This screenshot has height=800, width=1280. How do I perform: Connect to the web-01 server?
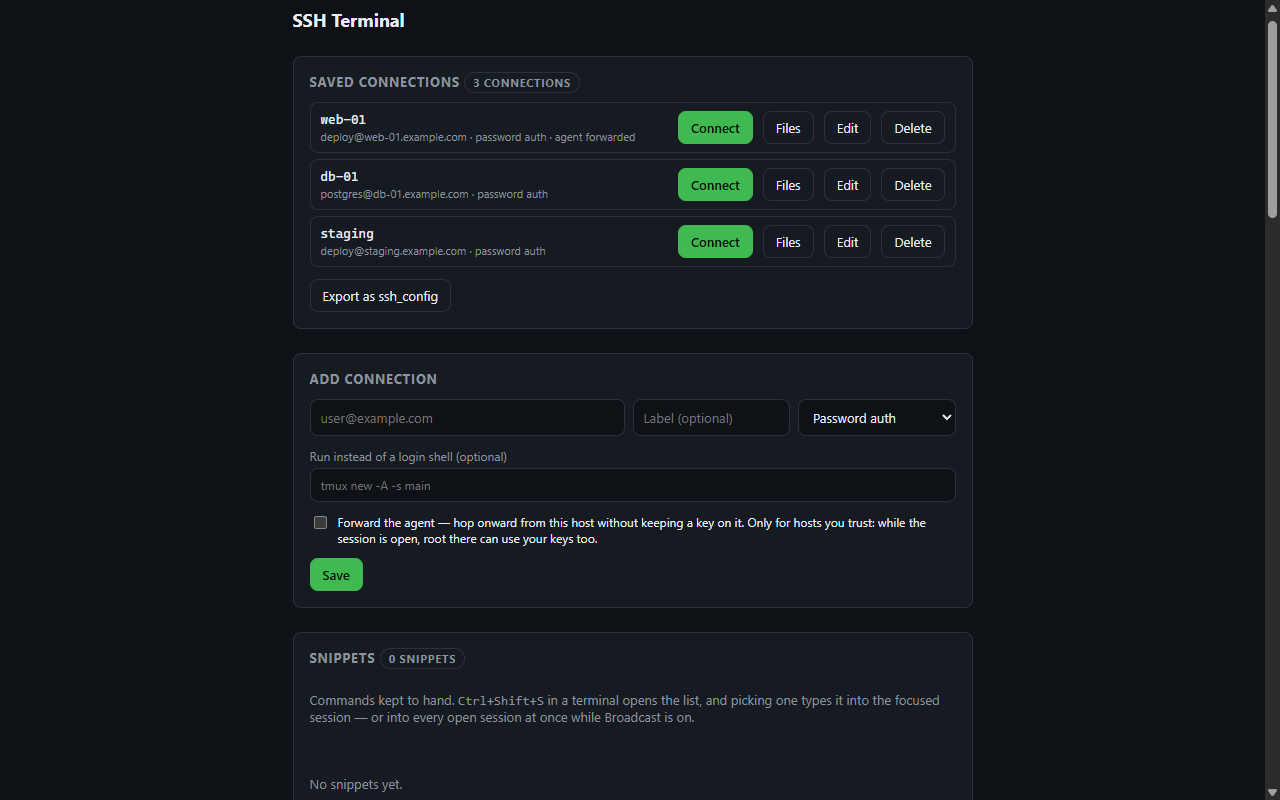(x=715, y=128)
